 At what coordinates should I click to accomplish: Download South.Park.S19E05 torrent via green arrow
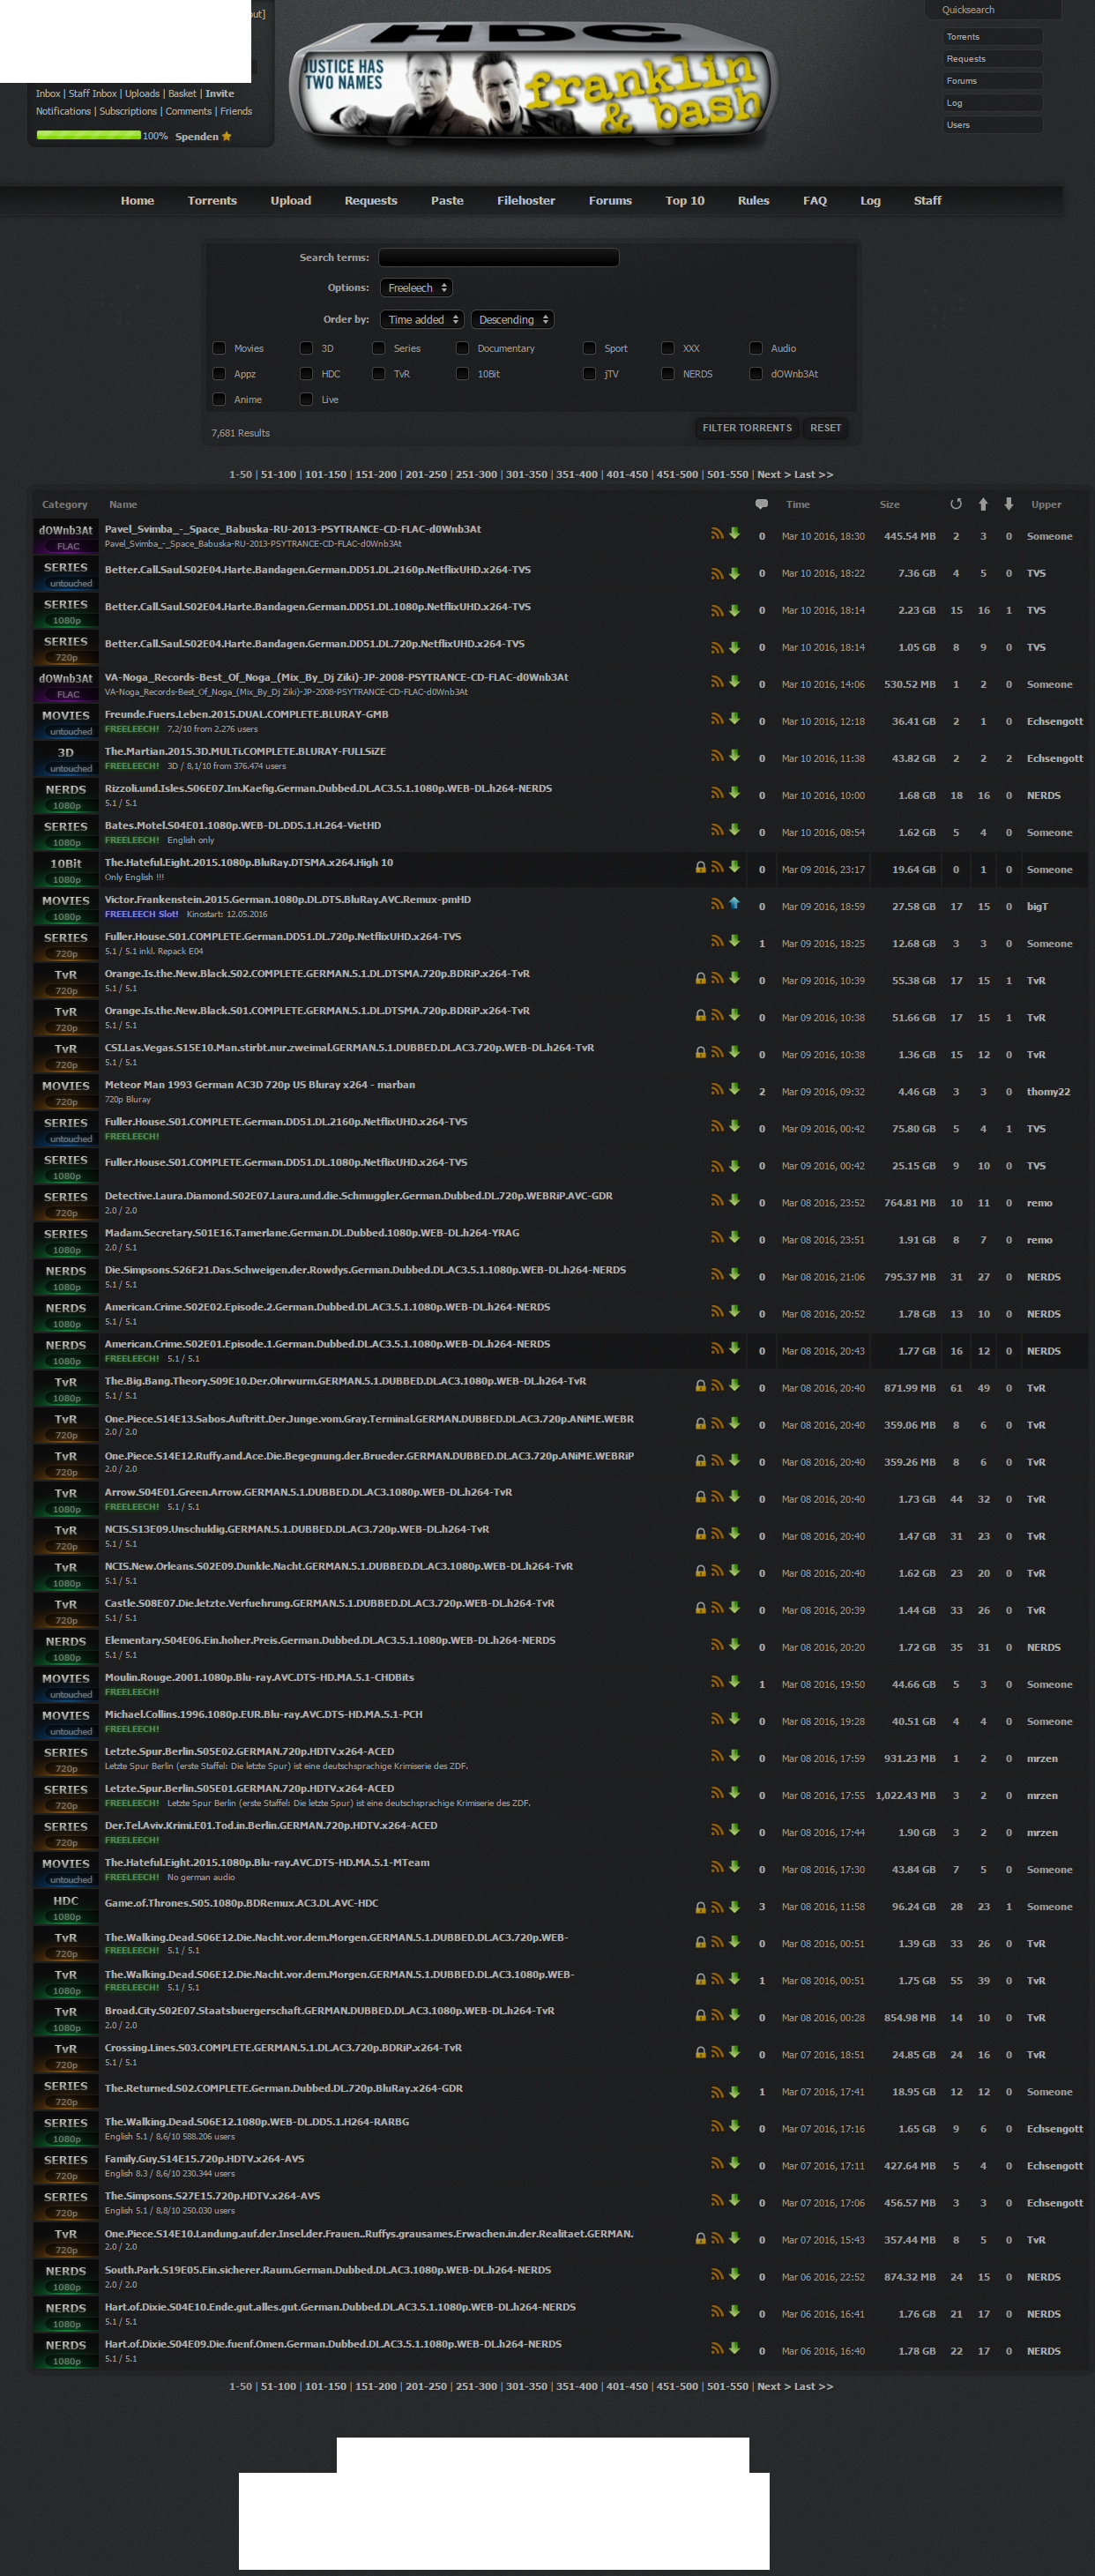pyautogui.click(x=734, y=2274)
